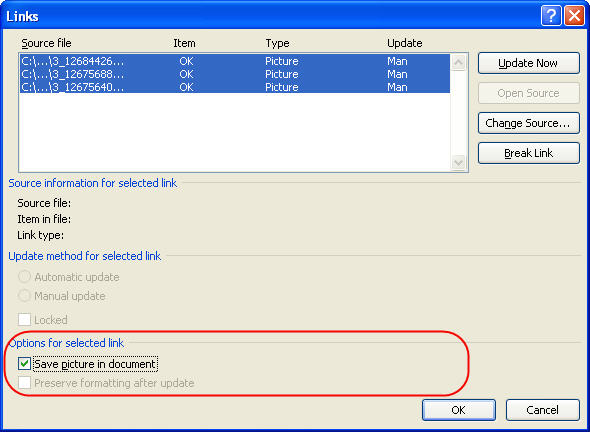This screenshot has height=432, width=590.
Task: Select the 3_12675640 link row
Action: 235,87
